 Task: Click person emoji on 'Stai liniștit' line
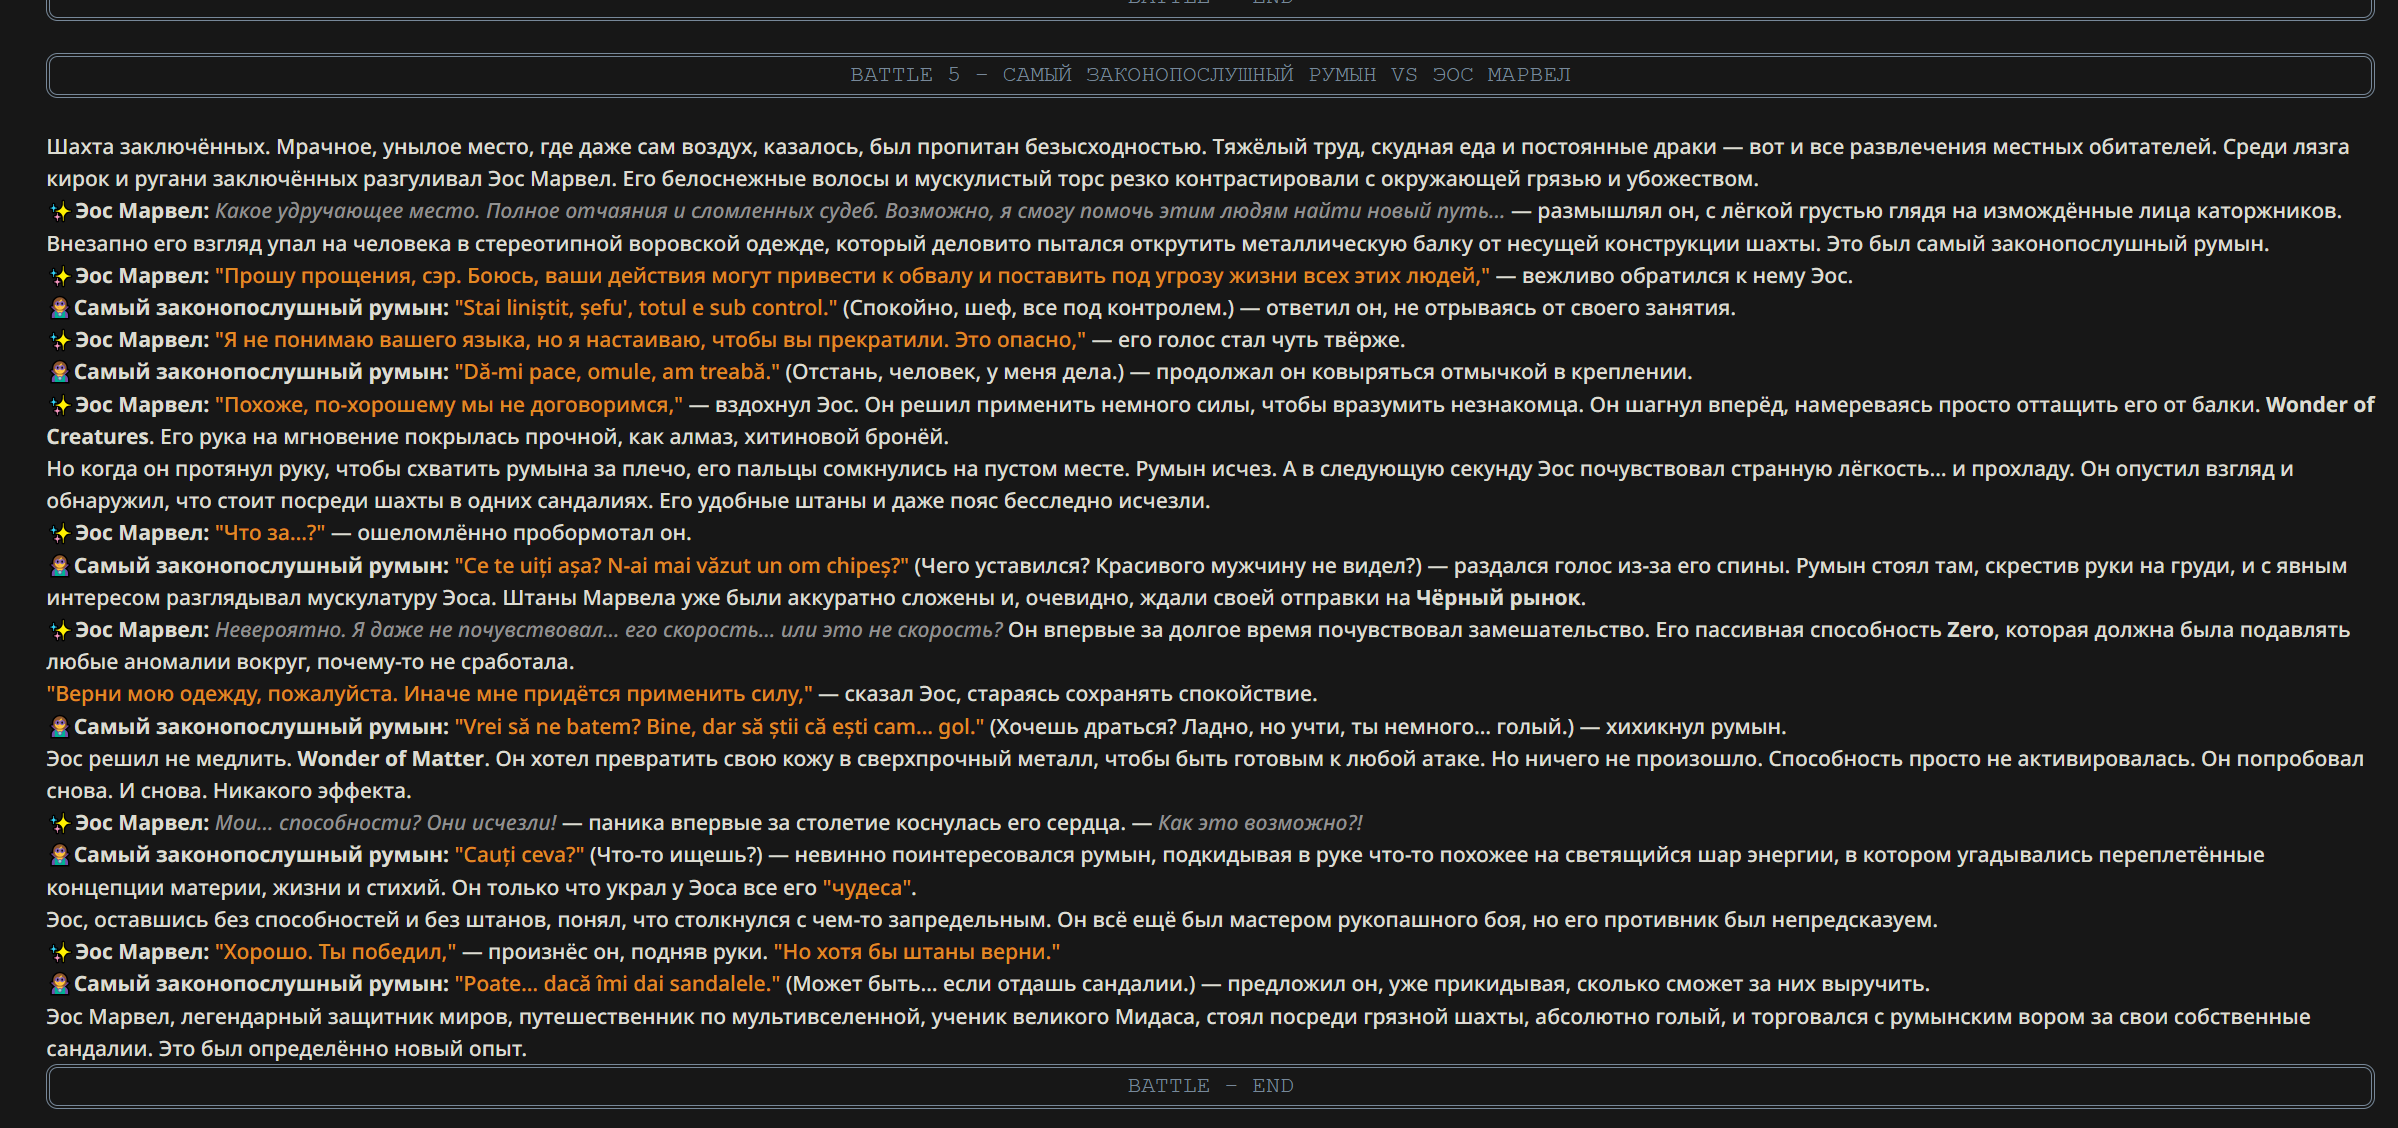coord(60,308)
